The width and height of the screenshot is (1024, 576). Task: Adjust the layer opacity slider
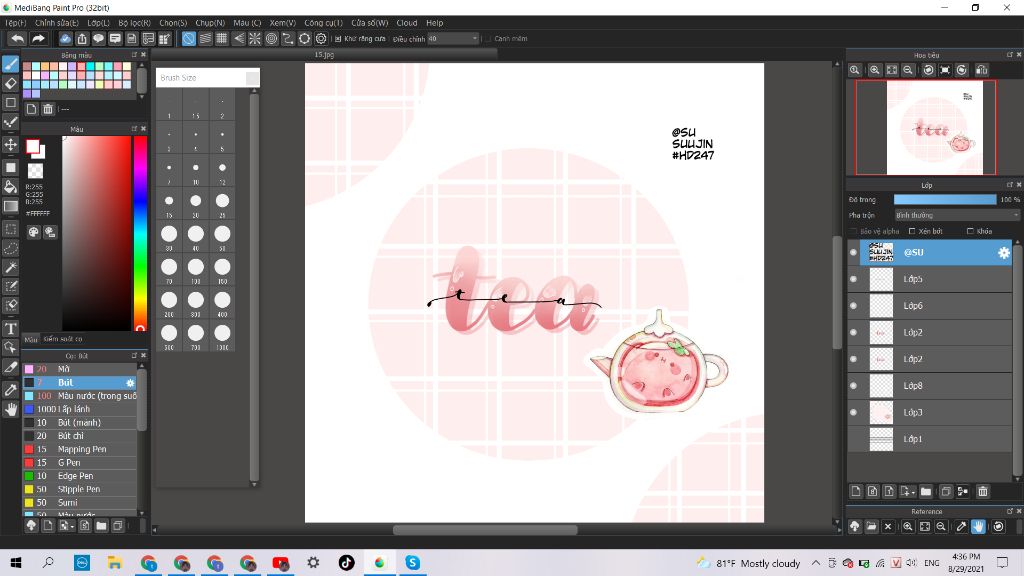(x=945, y=199)
